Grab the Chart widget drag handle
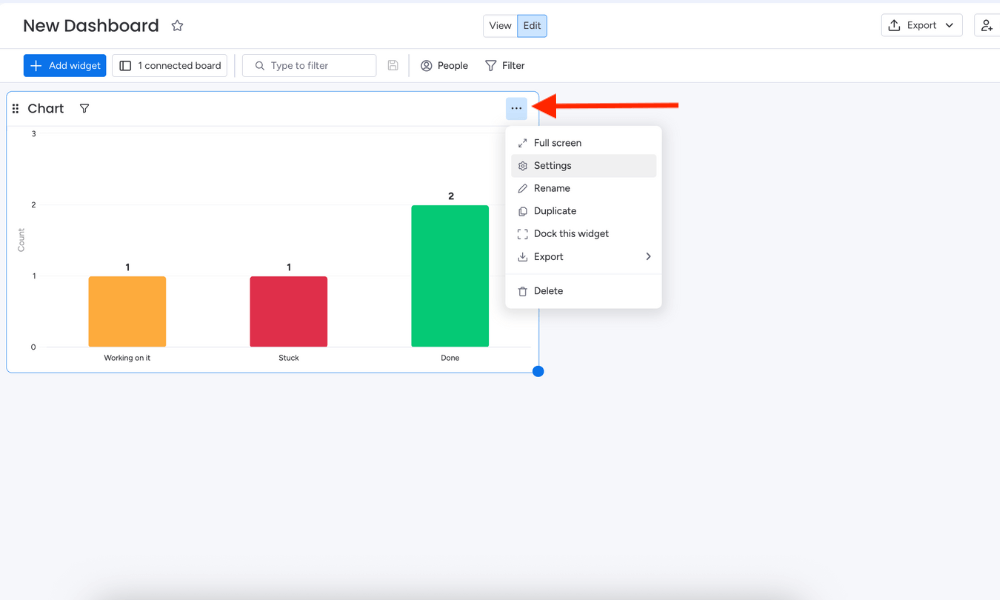Viewport: 1000px width, 600px height. [15, 108]
